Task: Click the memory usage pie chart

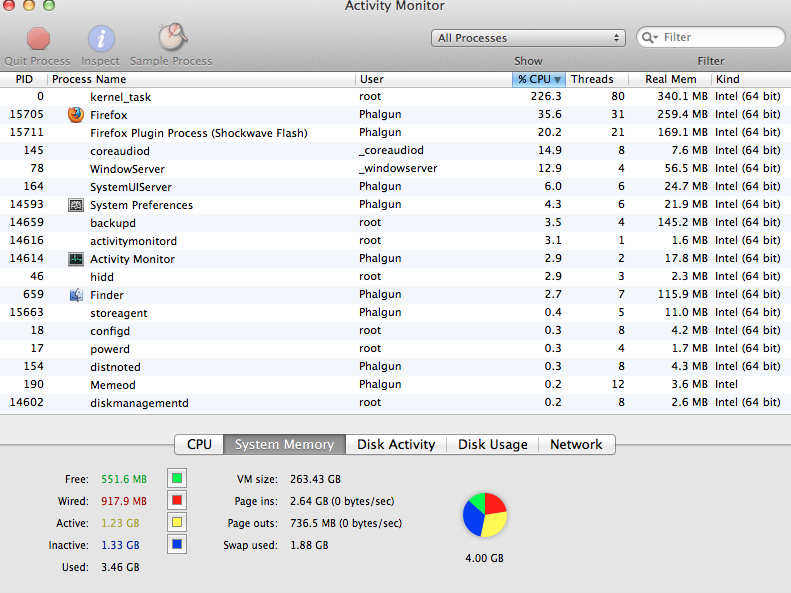Action: [x=484, y=515]
